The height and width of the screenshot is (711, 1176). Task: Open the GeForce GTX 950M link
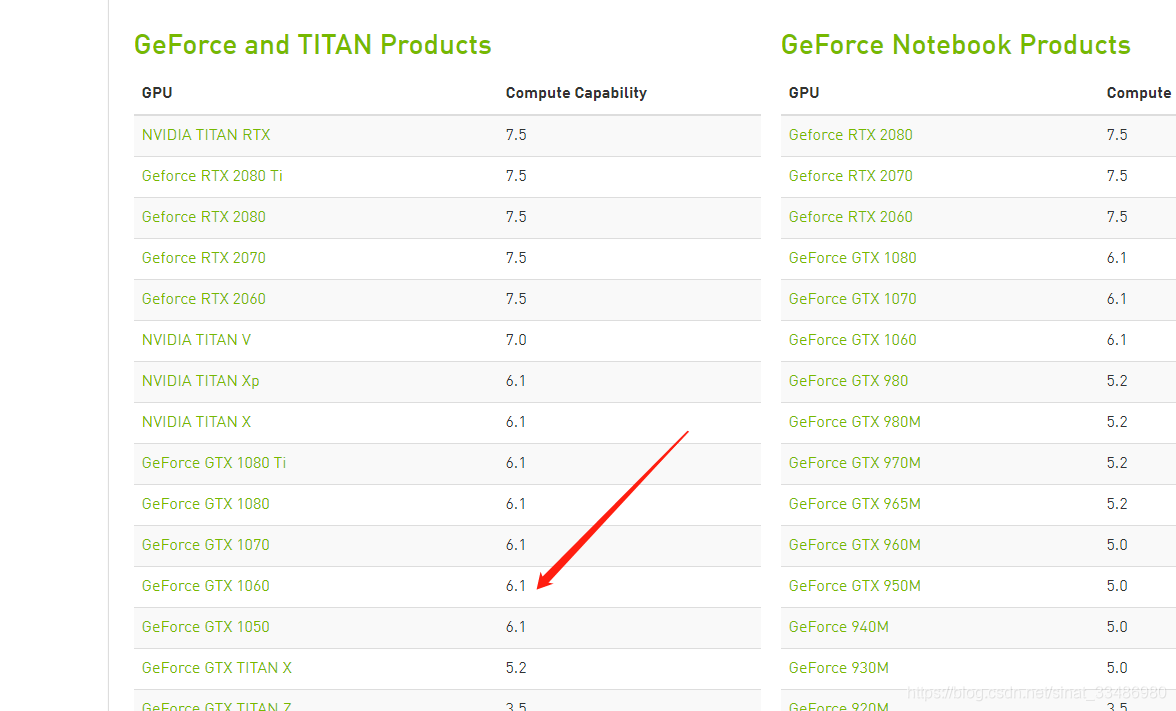(x=854, y=586)
